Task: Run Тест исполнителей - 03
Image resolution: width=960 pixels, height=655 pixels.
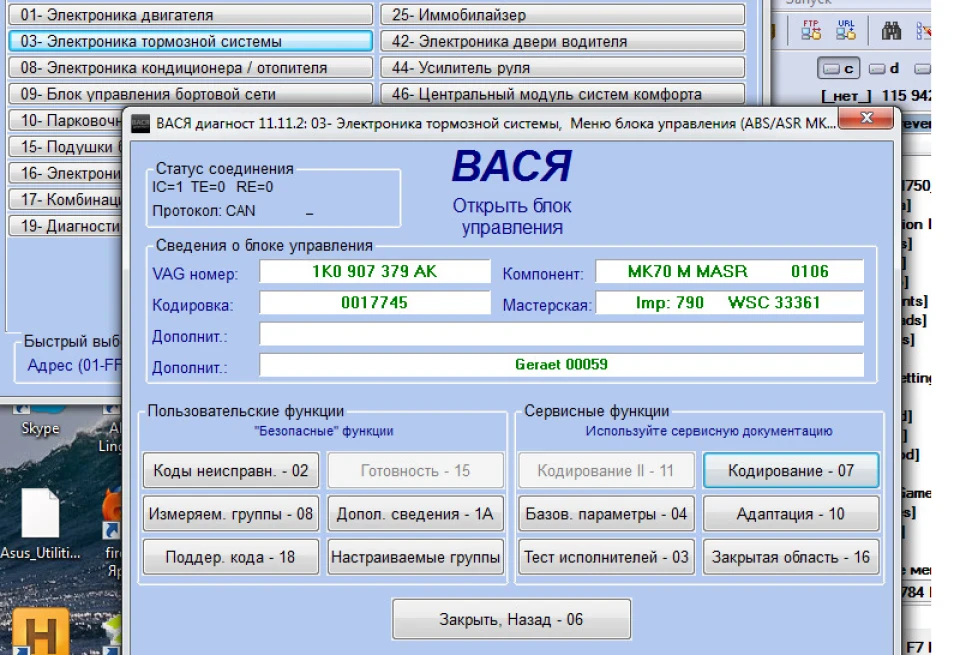Action: pyautogui.click(x=606, y=557)
